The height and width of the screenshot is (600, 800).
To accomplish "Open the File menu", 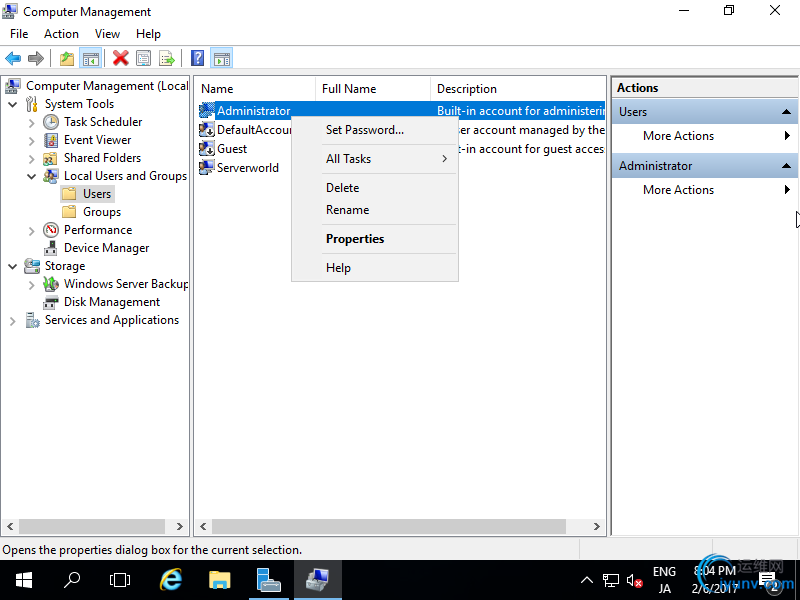I will tap(19, 34).
